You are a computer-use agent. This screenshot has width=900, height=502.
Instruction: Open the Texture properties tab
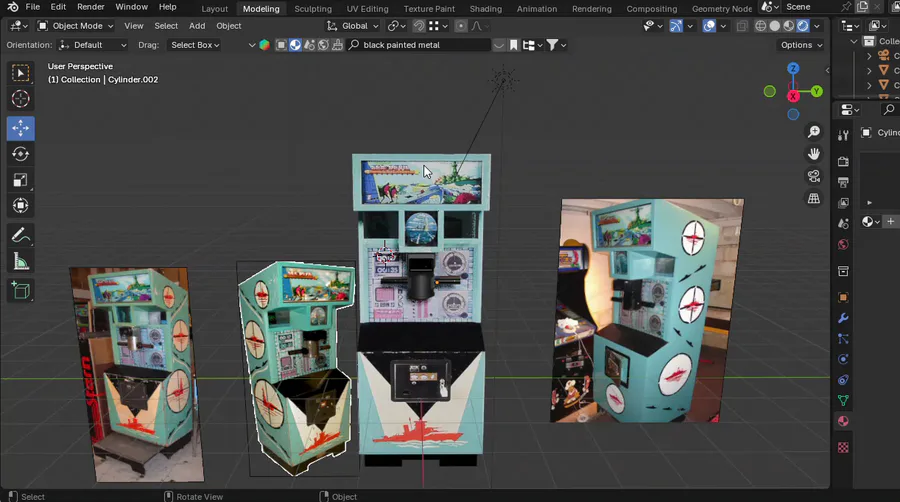coord(843,447)
